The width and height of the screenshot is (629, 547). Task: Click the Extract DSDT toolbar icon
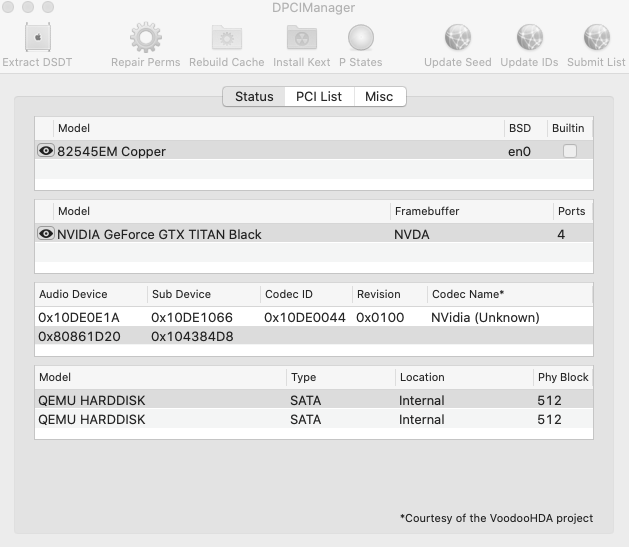click(38, 37)
